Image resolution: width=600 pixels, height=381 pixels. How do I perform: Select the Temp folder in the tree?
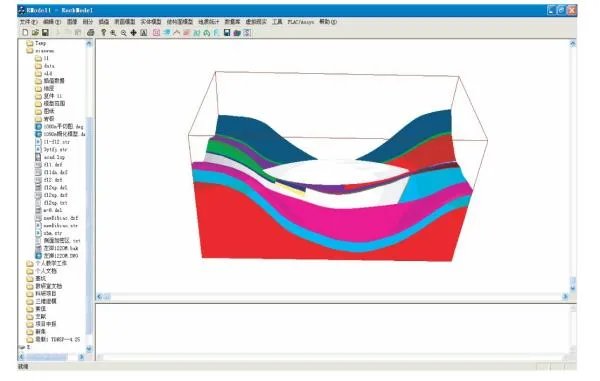(x=36, y=43)
